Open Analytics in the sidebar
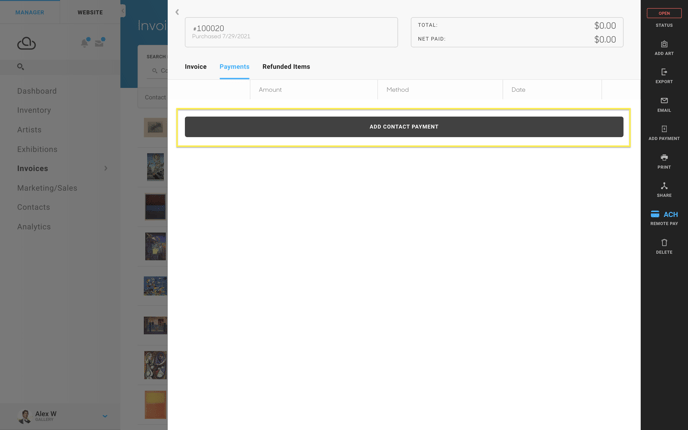Image resolution: width=688 pixels, height=430 pixels. click(34, 227)
